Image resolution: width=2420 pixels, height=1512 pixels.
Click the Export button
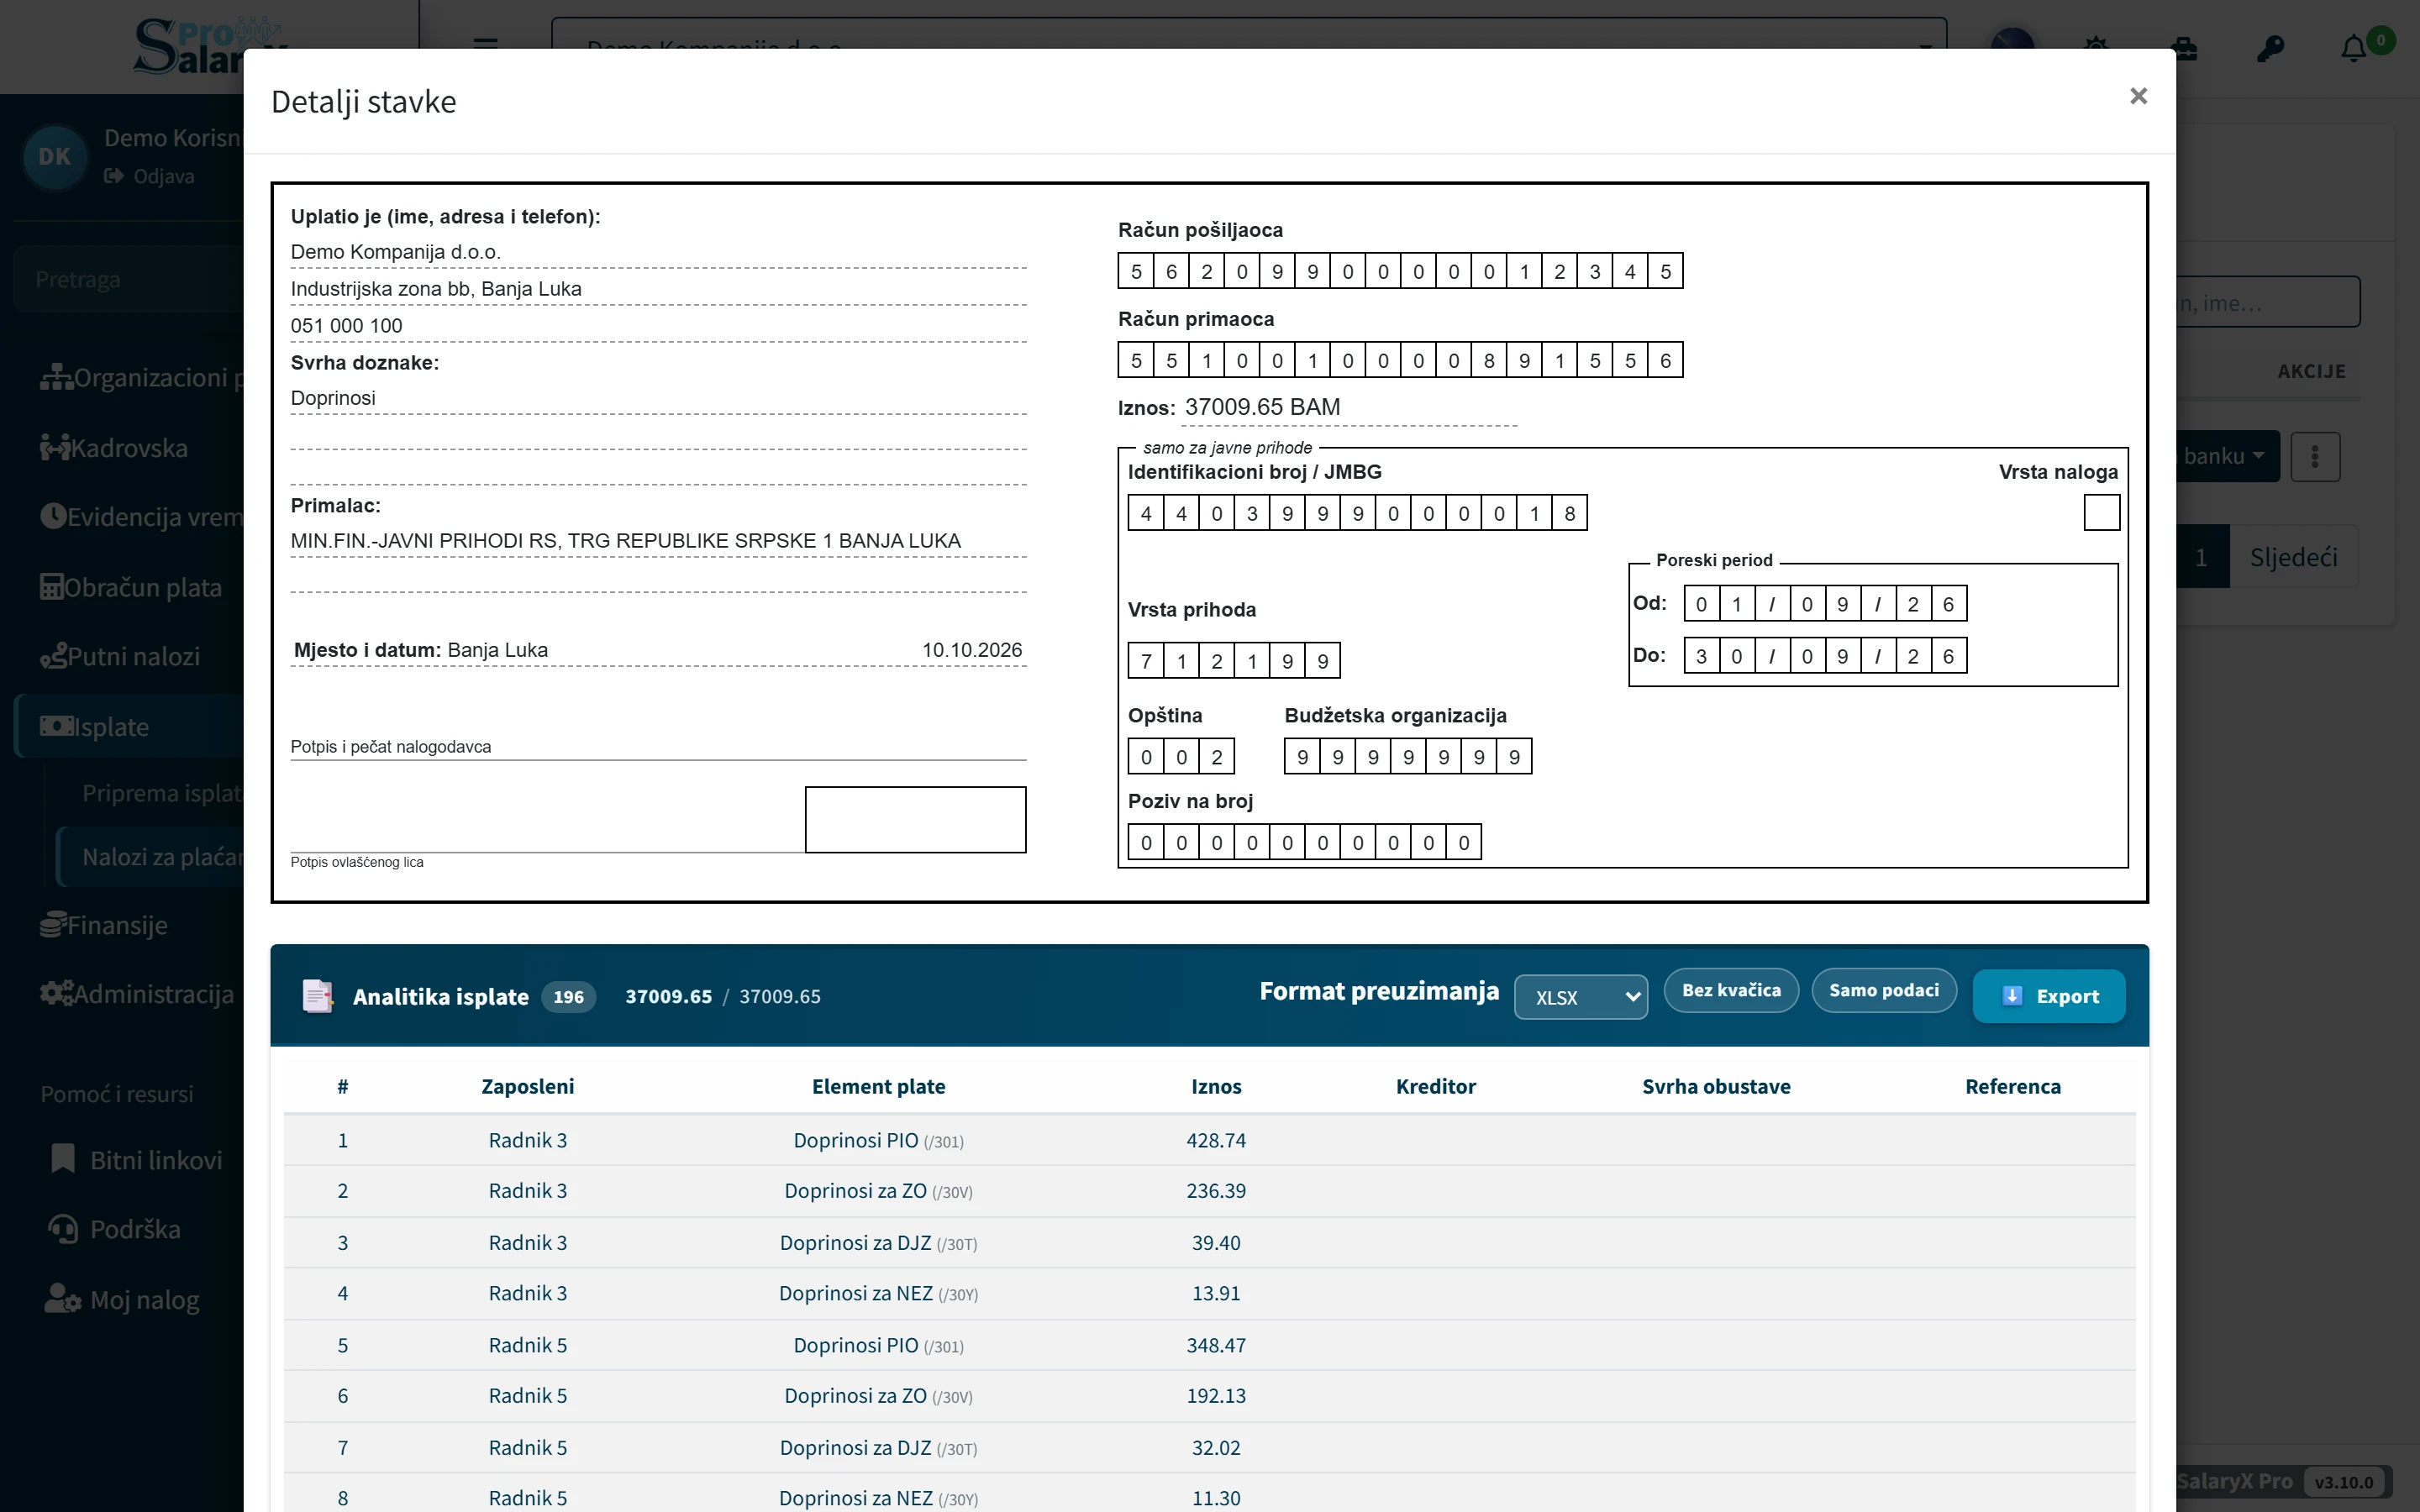click(x=2049, y=996)
